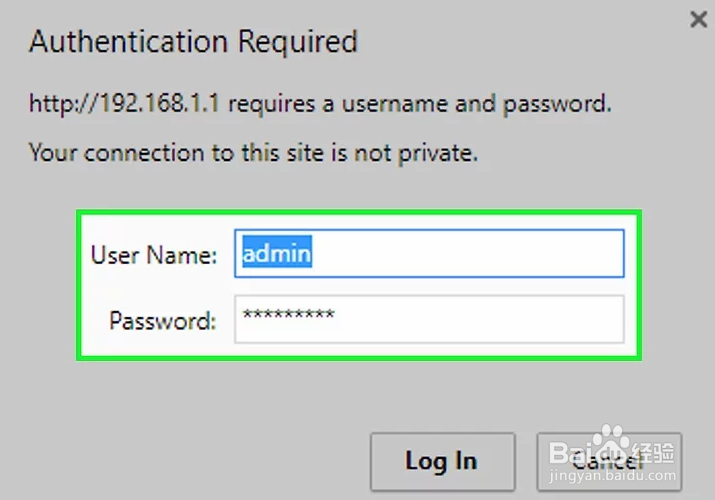Click the 'connection is not private' warning text
Image resolution: width=715 pixels, height=500 pixels.
pos(254,153)
